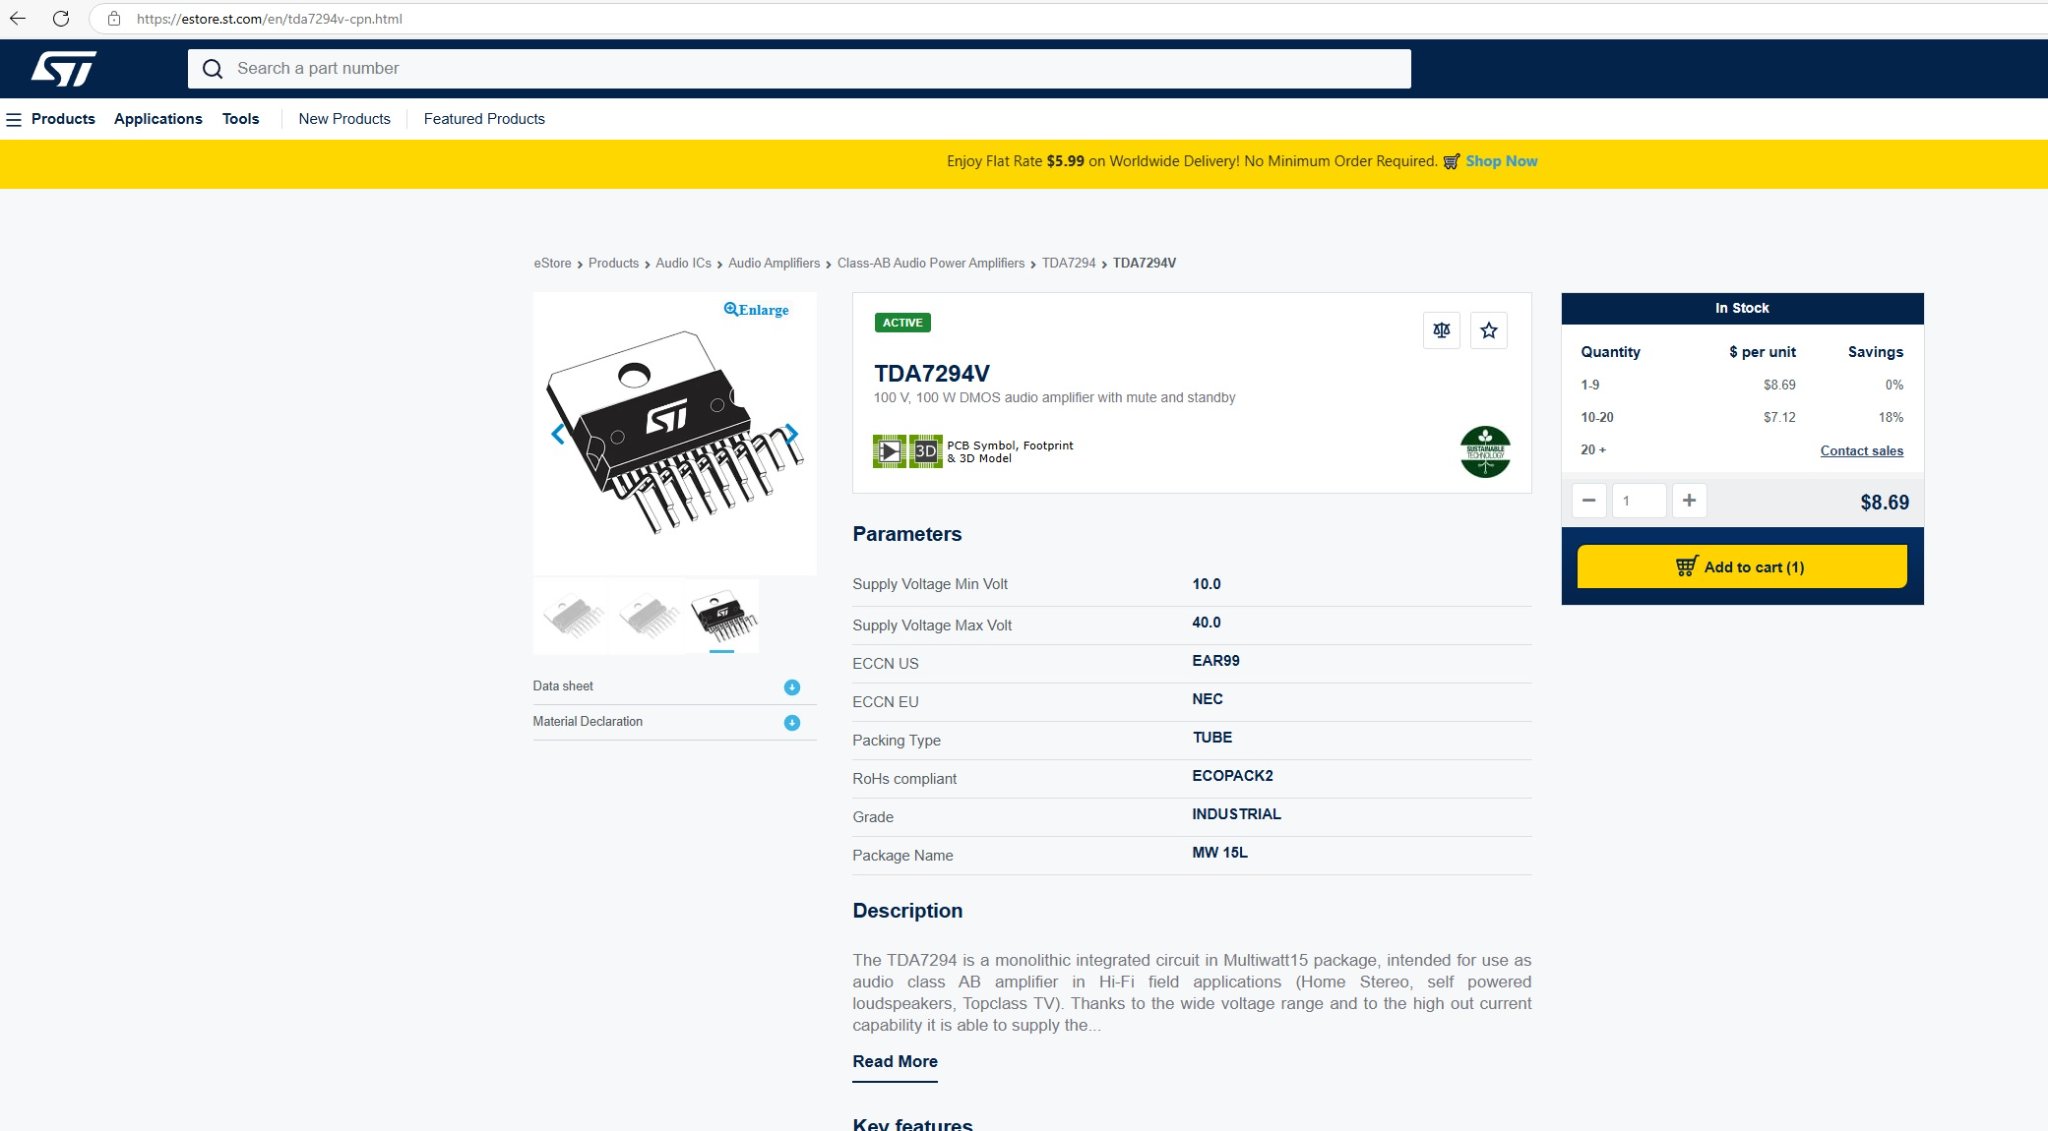Click the Audio ICs breadcrumb
The height and width of the screenshot is (1131, 2048).
coord(683,263)
